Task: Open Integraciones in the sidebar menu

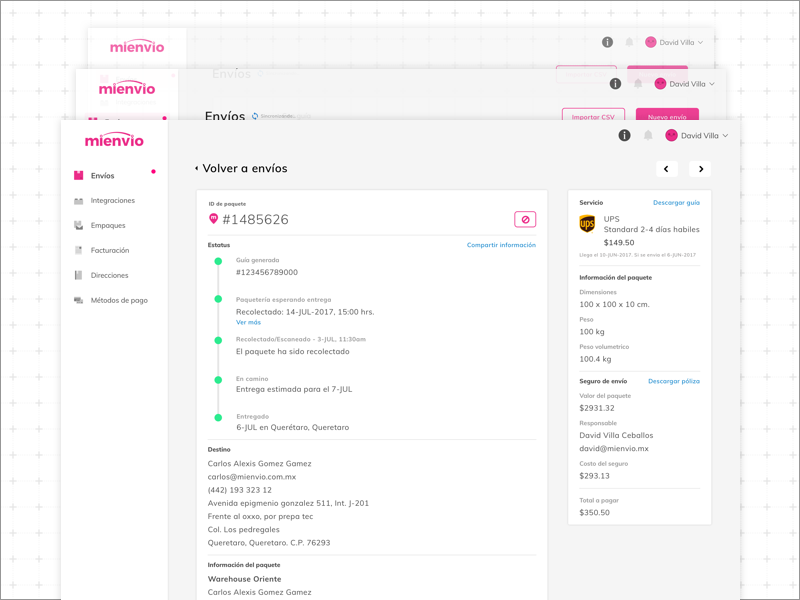Action: 112,200
